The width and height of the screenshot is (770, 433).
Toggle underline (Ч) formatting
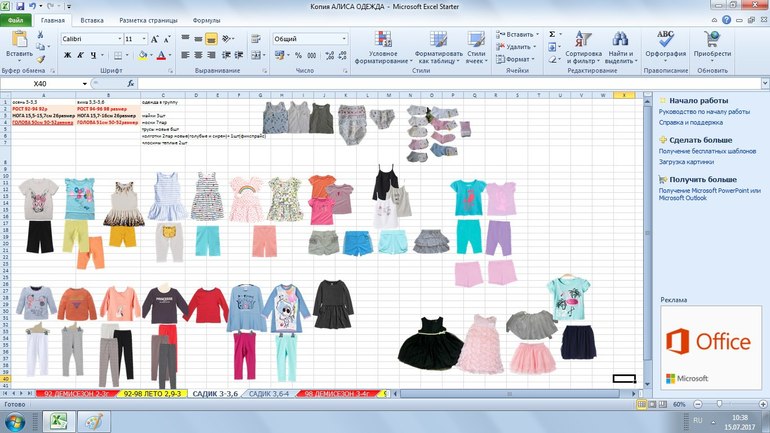click(93, 56)
